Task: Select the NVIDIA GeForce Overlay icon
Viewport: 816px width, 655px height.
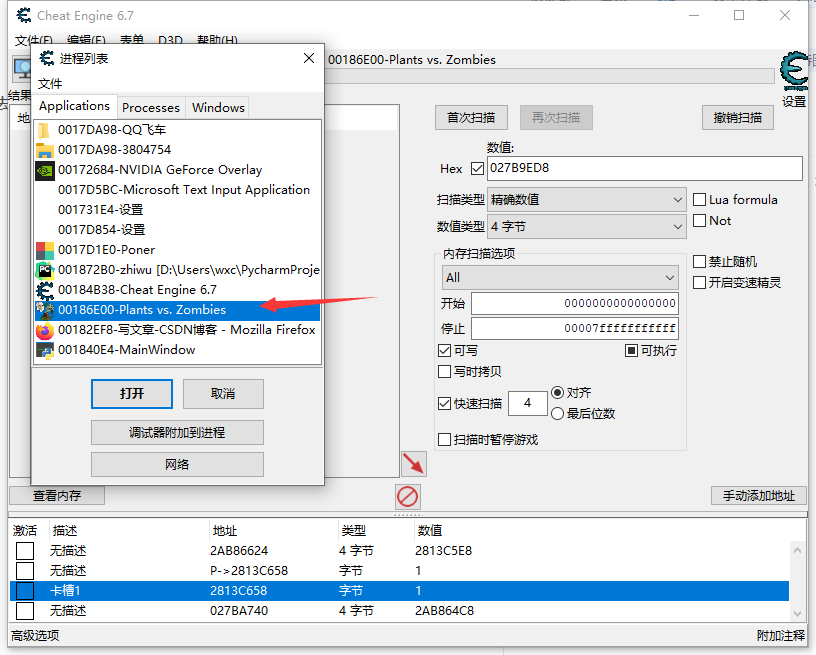Action: 45,170
